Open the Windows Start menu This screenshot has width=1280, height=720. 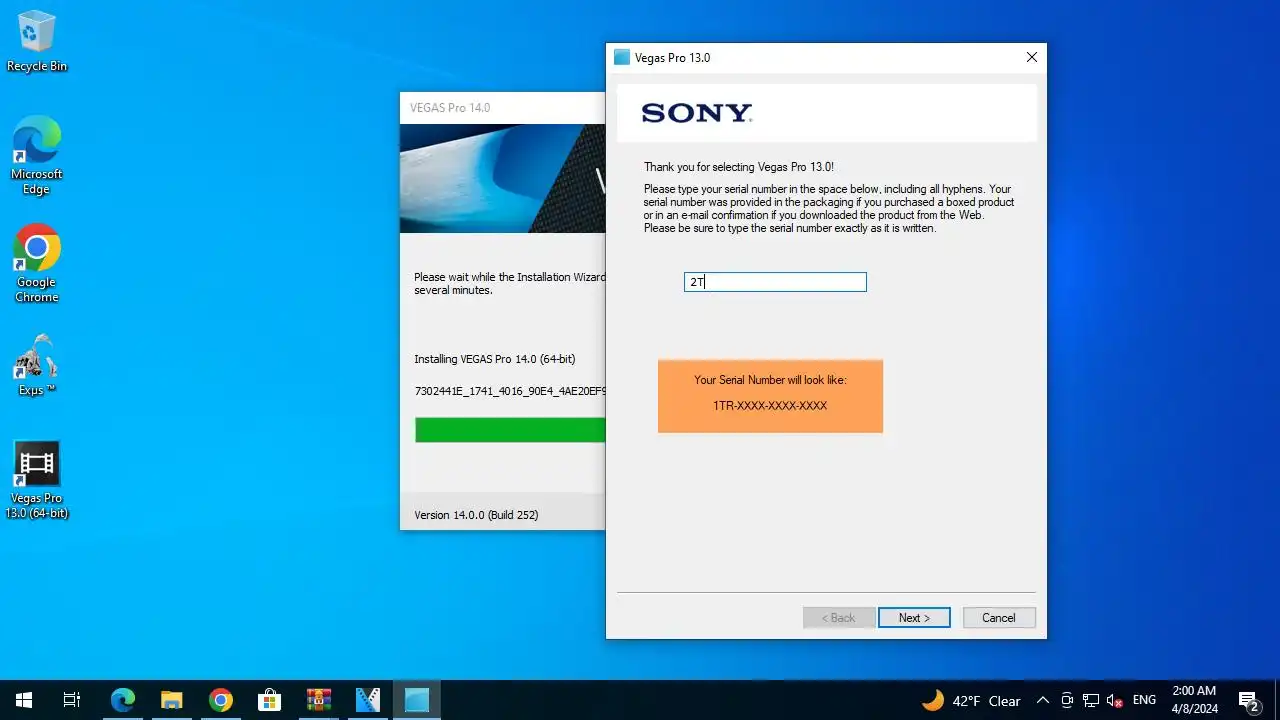(x=24, y=700)
